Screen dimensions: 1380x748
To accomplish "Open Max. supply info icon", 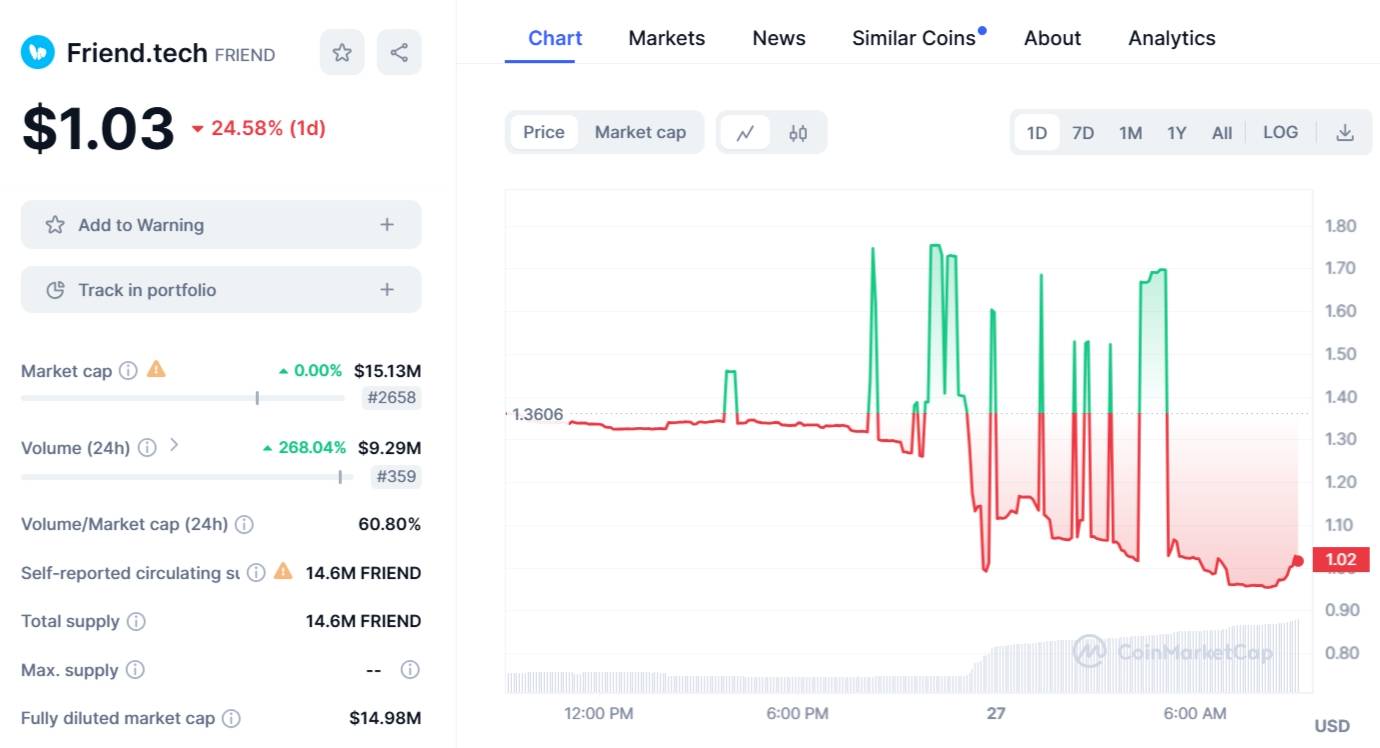I will (x=135, y=670).
